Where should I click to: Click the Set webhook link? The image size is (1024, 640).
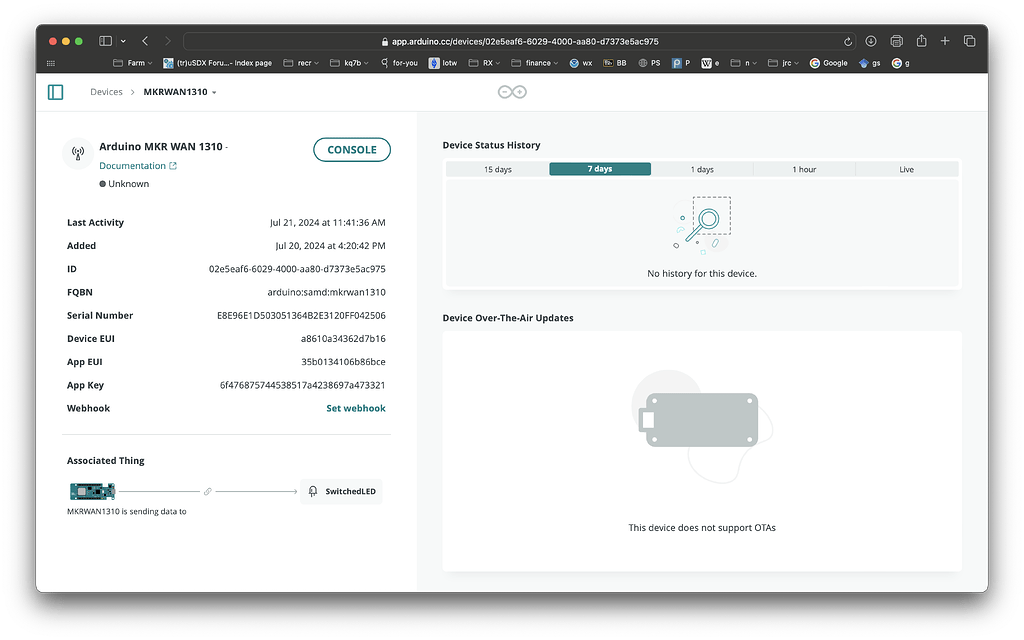point(356,408)
